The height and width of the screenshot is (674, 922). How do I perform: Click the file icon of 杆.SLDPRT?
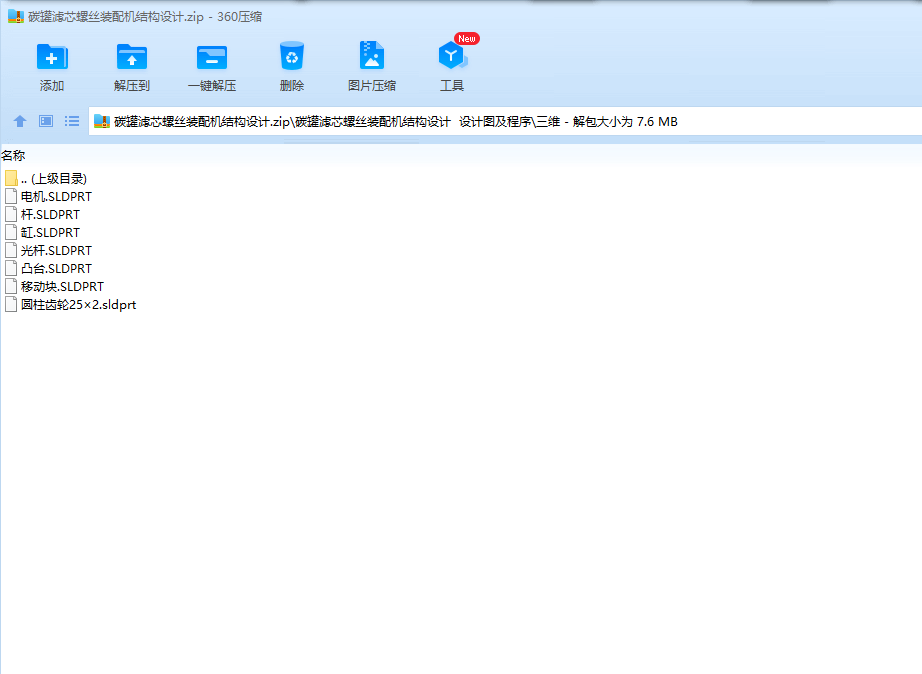pos(11,214)
